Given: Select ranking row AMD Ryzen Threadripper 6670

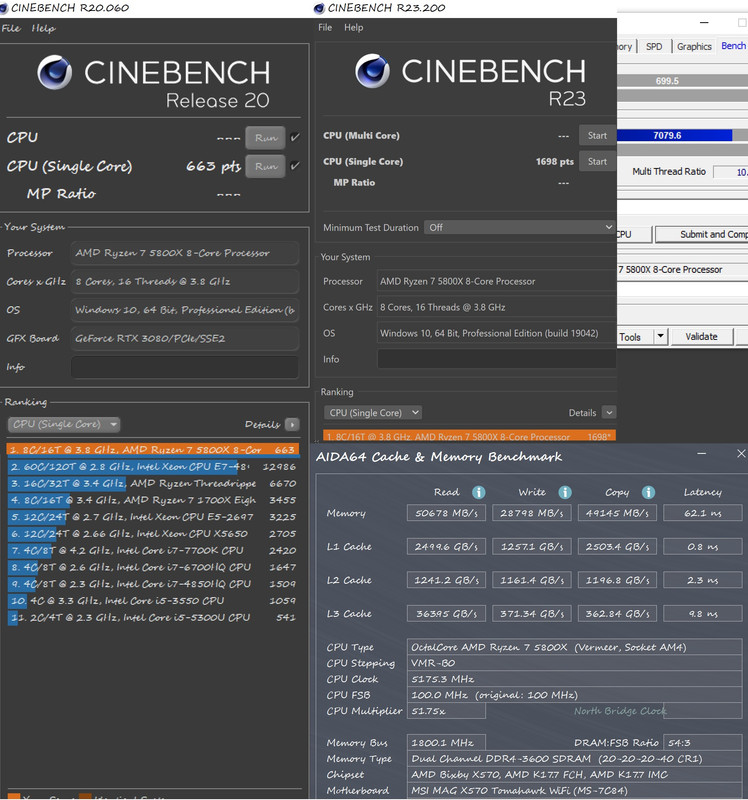Looking at the screenshot, I should 153,483.
